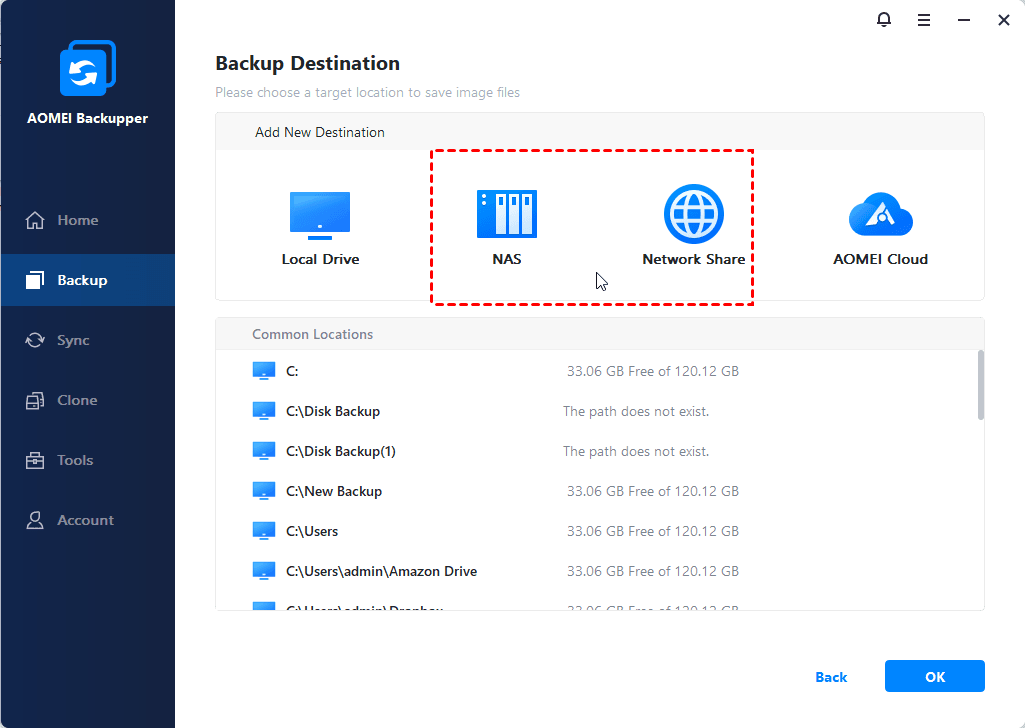1025x728 pixels.
Task: Open notifications bell icon
Action: pyautogui.click(x=883, y=20)
